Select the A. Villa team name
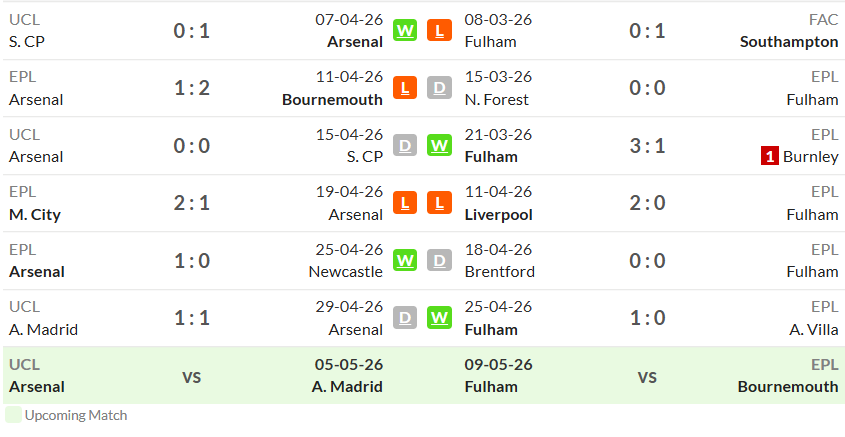845x437 pixels. pyautogui.click(x=814, y=330)
